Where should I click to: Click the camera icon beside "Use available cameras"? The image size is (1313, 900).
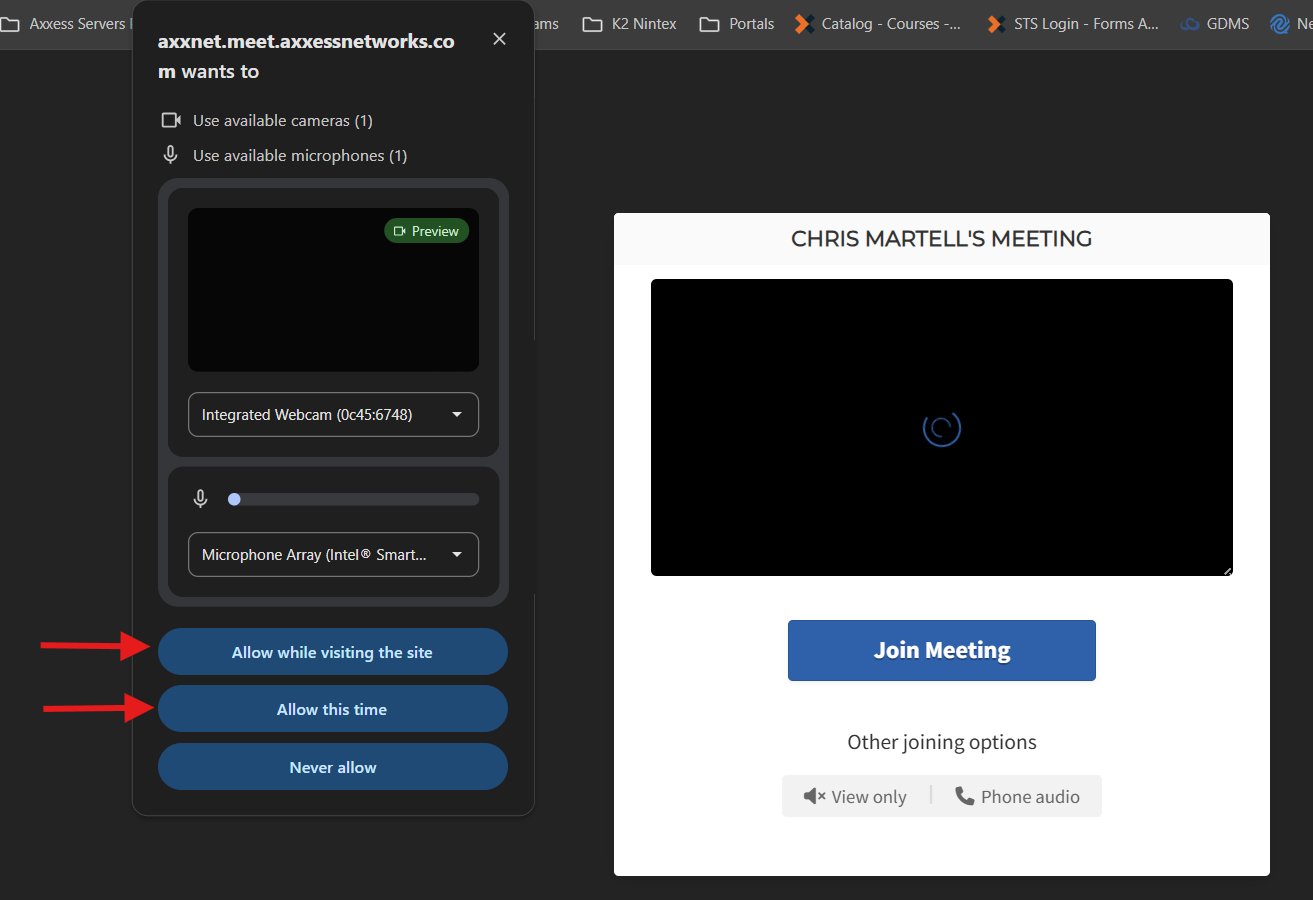[x=171, y=120]
